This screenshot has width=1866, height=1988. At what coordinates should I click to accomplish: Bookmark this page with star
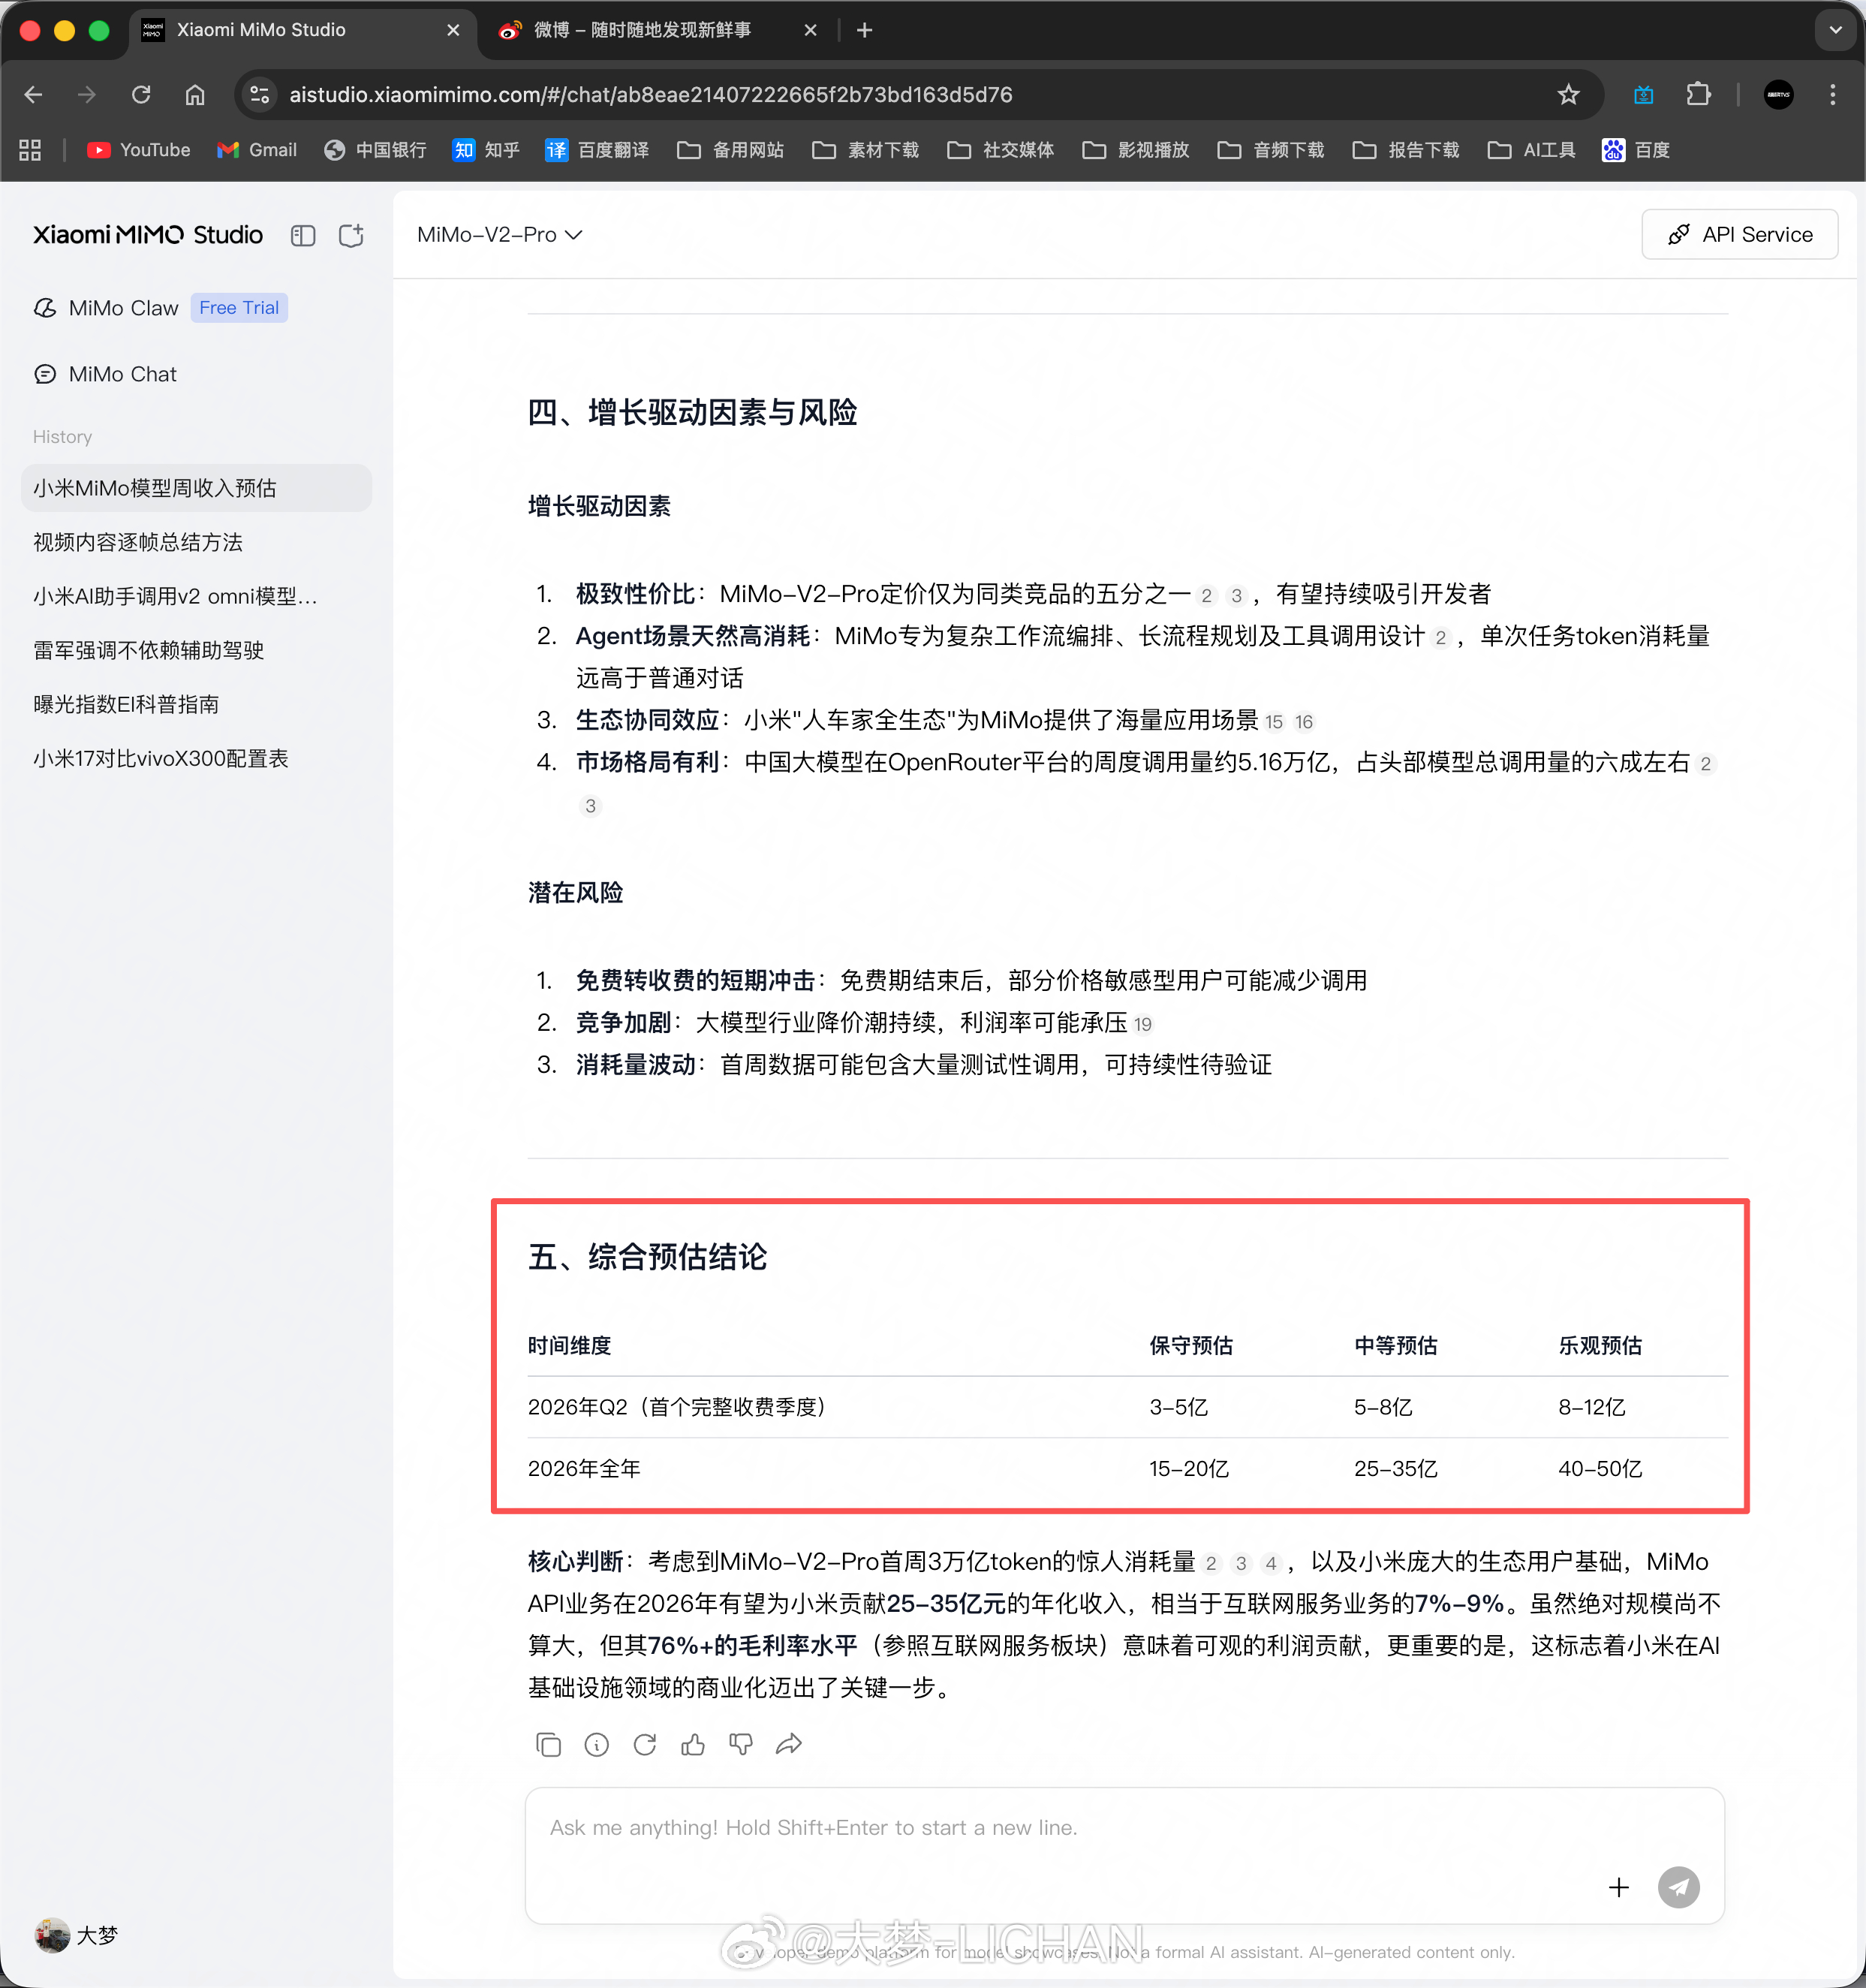(1568, 94)
